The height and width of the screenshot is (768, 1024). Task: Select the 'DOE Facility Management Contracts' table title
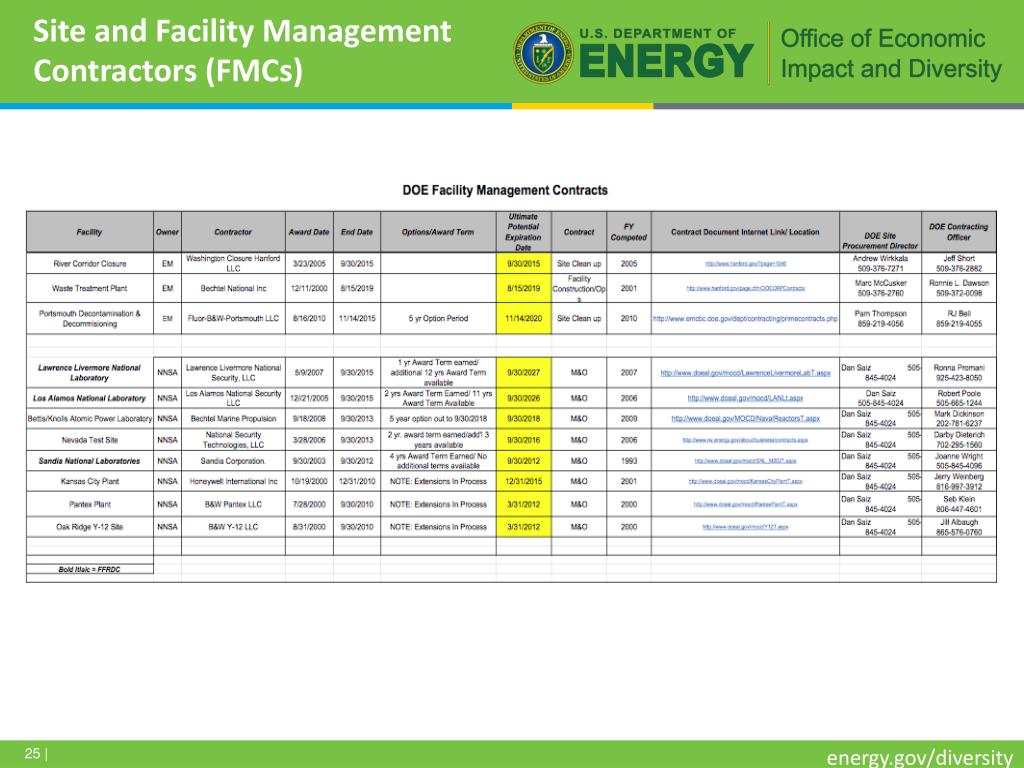click(x=505, y=190)
